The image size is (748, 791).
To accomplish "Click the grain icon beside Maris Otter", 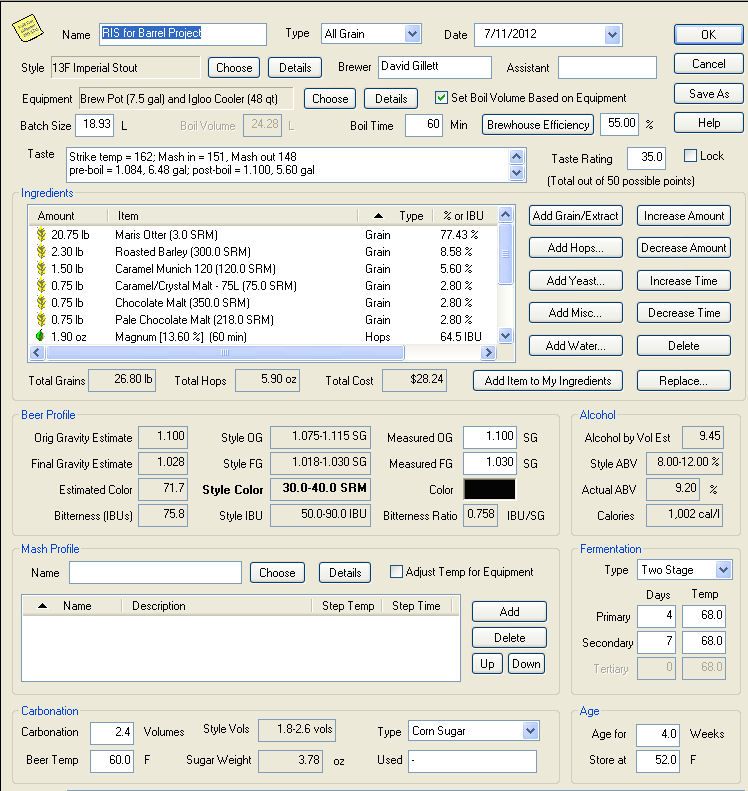I will pyautogui.click(x=41, y=235).
